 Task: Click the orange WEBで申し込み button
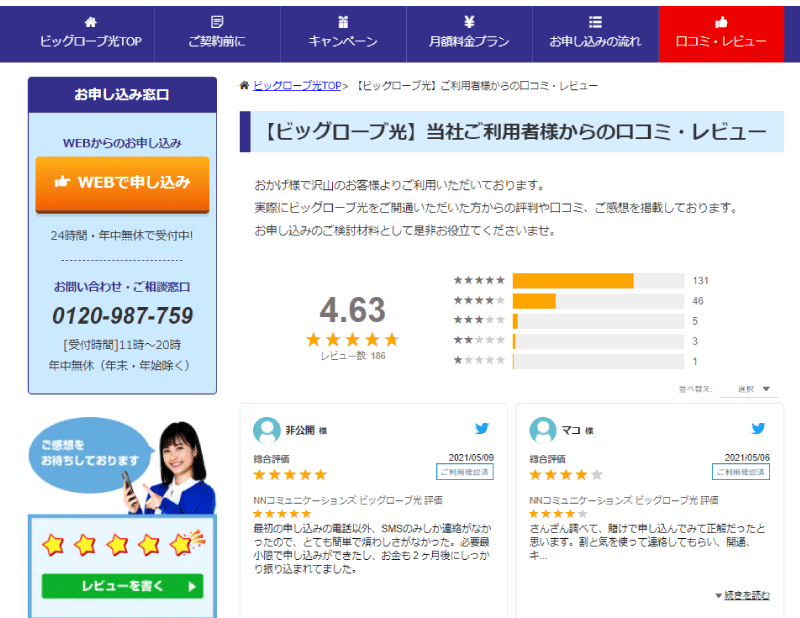pyautogui.click(x=122, y=184)
